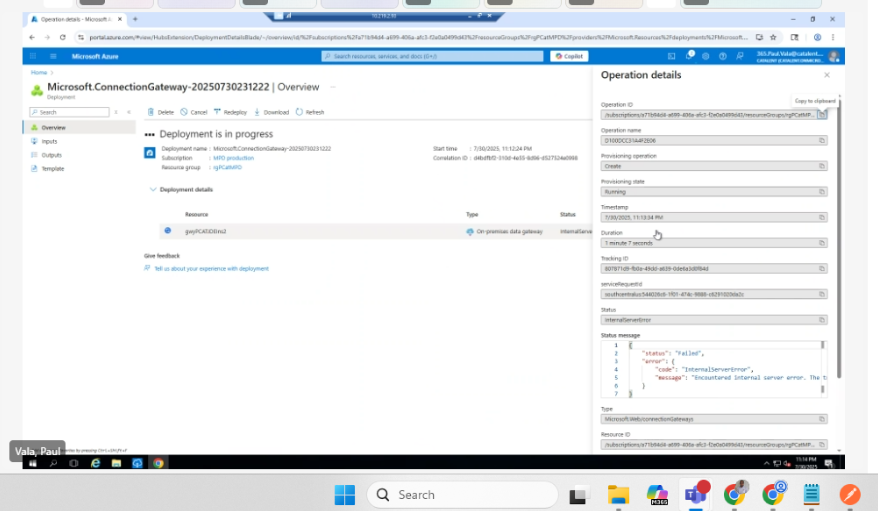This screenshot has width=878, height=511.
Task: Click the Status message JSON editor
Action: pyautogui.click(x=713, y=369)
